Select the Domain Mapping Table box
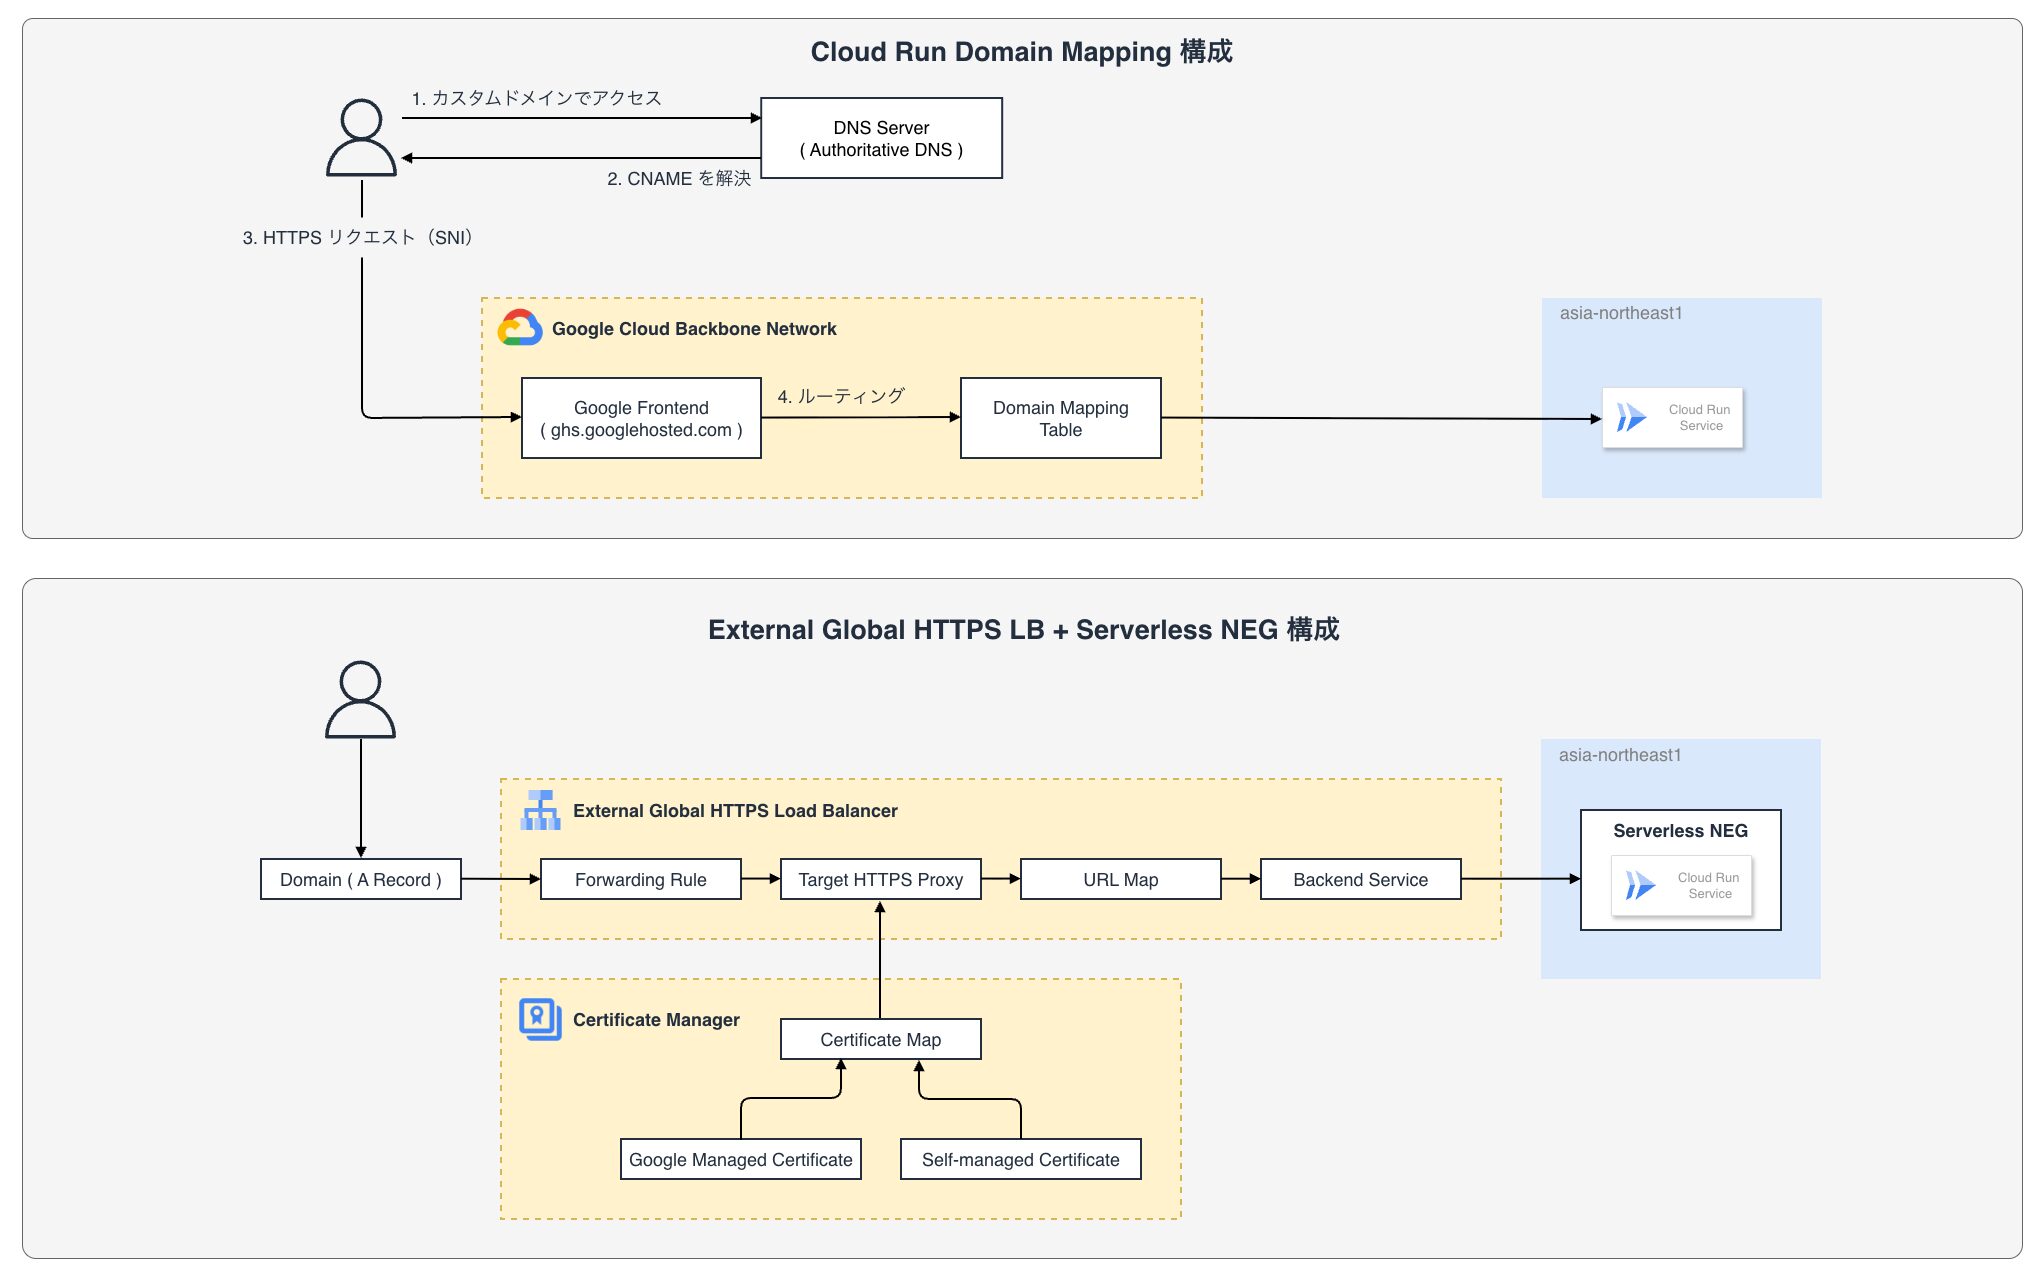 [1060, 418]
